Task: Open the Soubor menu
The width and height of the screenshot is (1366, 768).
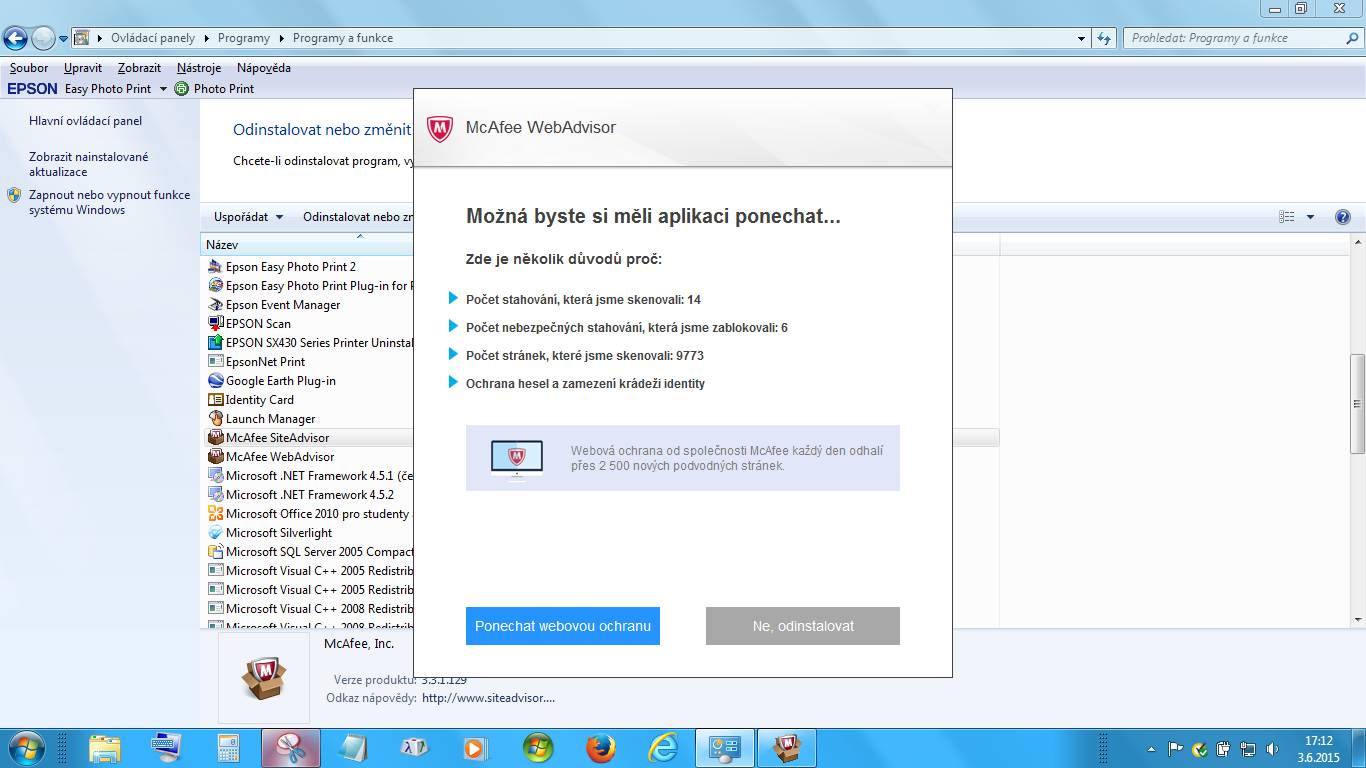Action: pyautogui.click(x=29, y=68)
